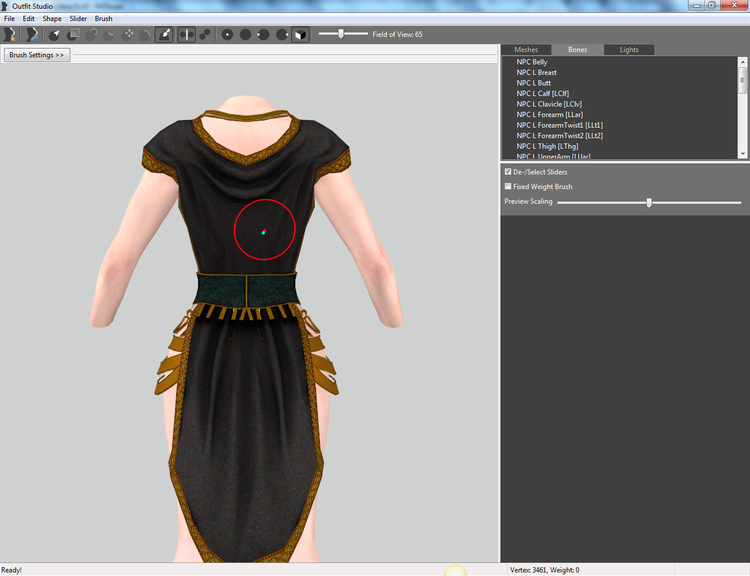The image size is (750, 576).
Task: Click the Load Outfit toolbar icon
Action: pos(32,34)
